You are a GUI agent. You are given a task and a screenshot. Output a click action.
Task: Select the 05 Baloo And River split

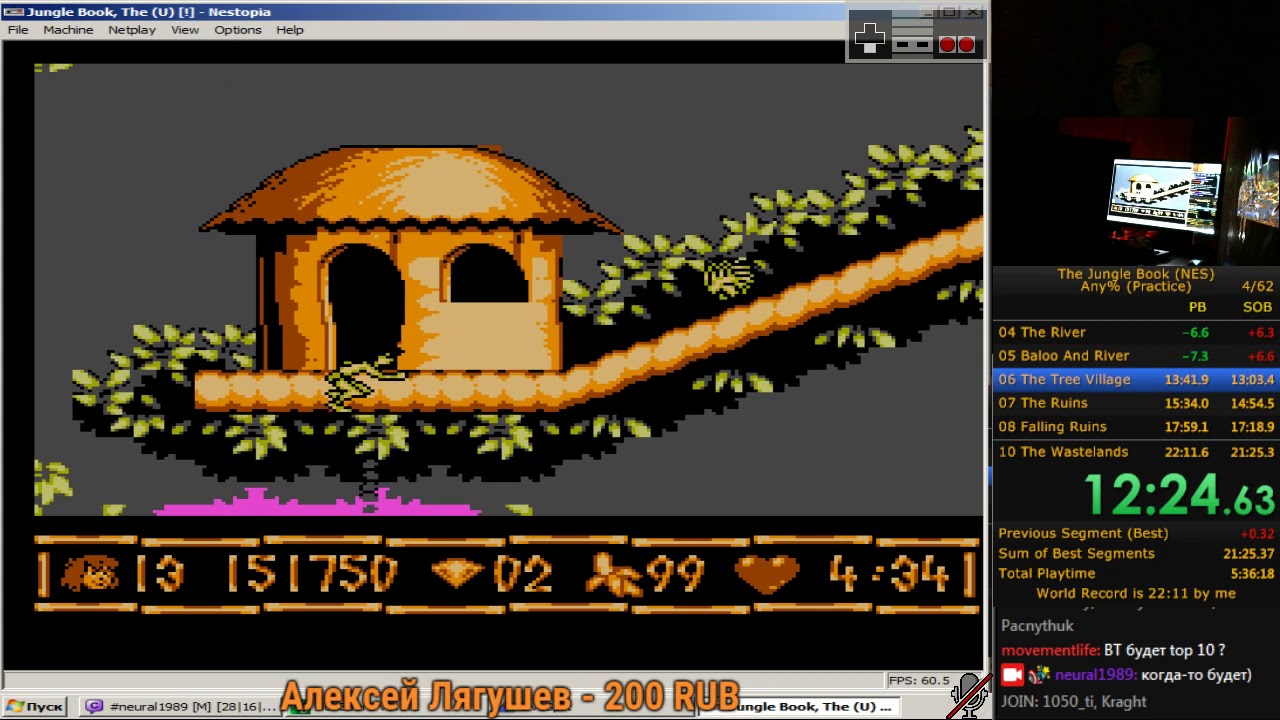(1136, 356)
